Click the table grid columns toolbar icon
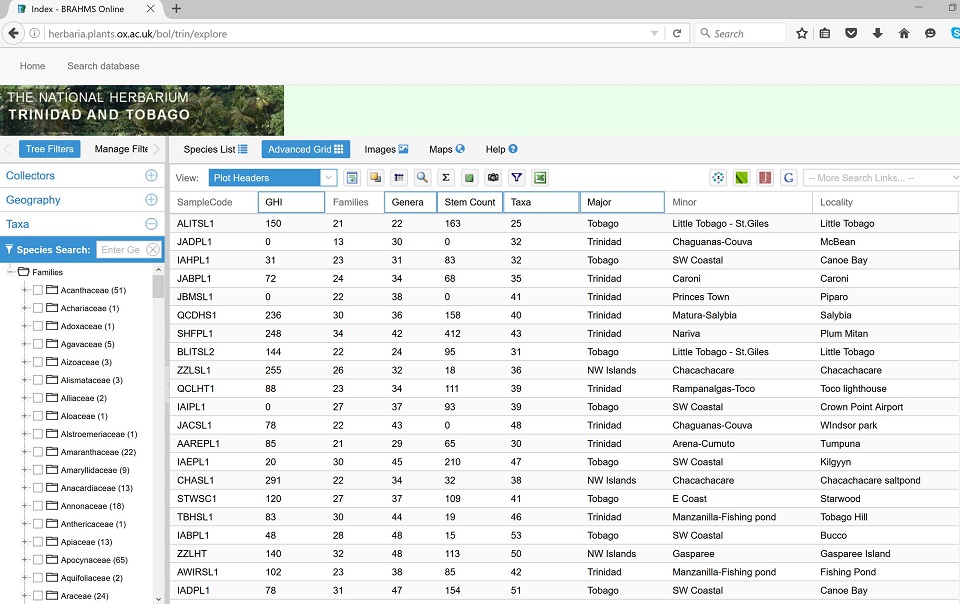The image size is (960, 604). pyautogui.click(x=399, y=177)
